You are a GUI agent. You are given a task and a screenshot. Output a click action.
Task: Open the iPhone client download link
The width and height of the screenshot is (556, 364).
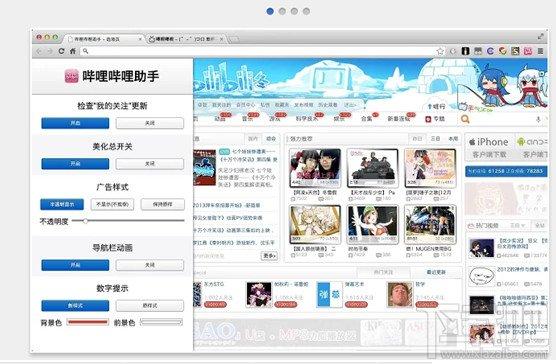coord(489,147)
